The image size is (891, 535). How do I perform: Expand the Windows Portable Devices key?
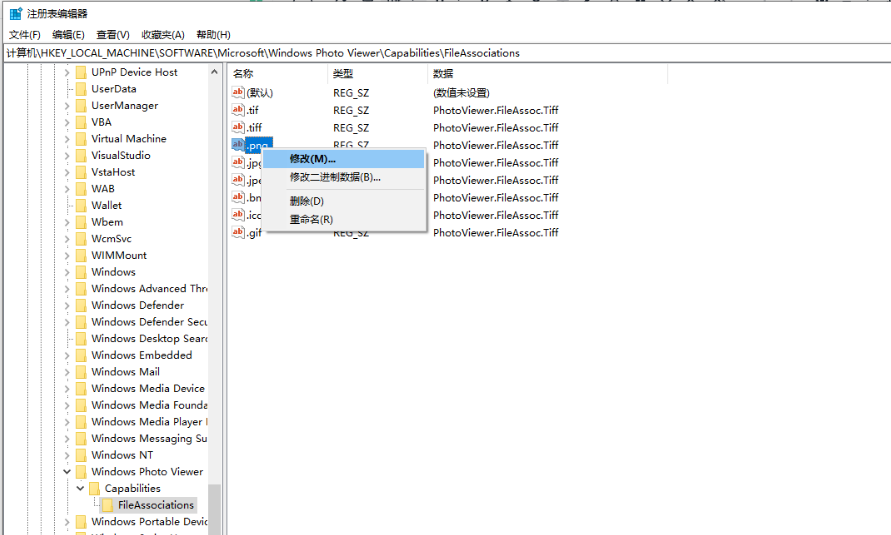[67, 522]
